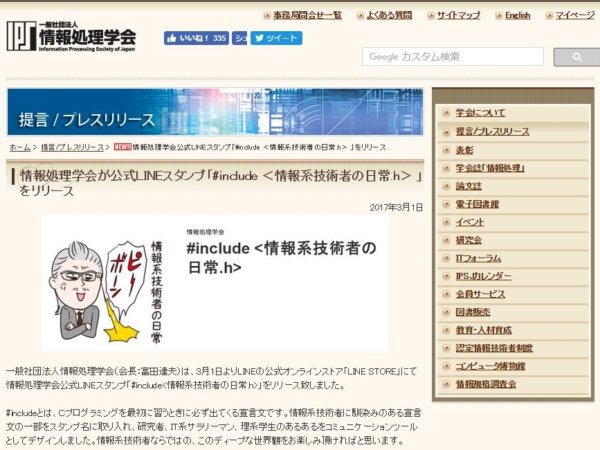Image resolution: width=600 pixels, height=450 pixels.
Task: Open 研究会 in the sidebar
Action: click(468, 240)
